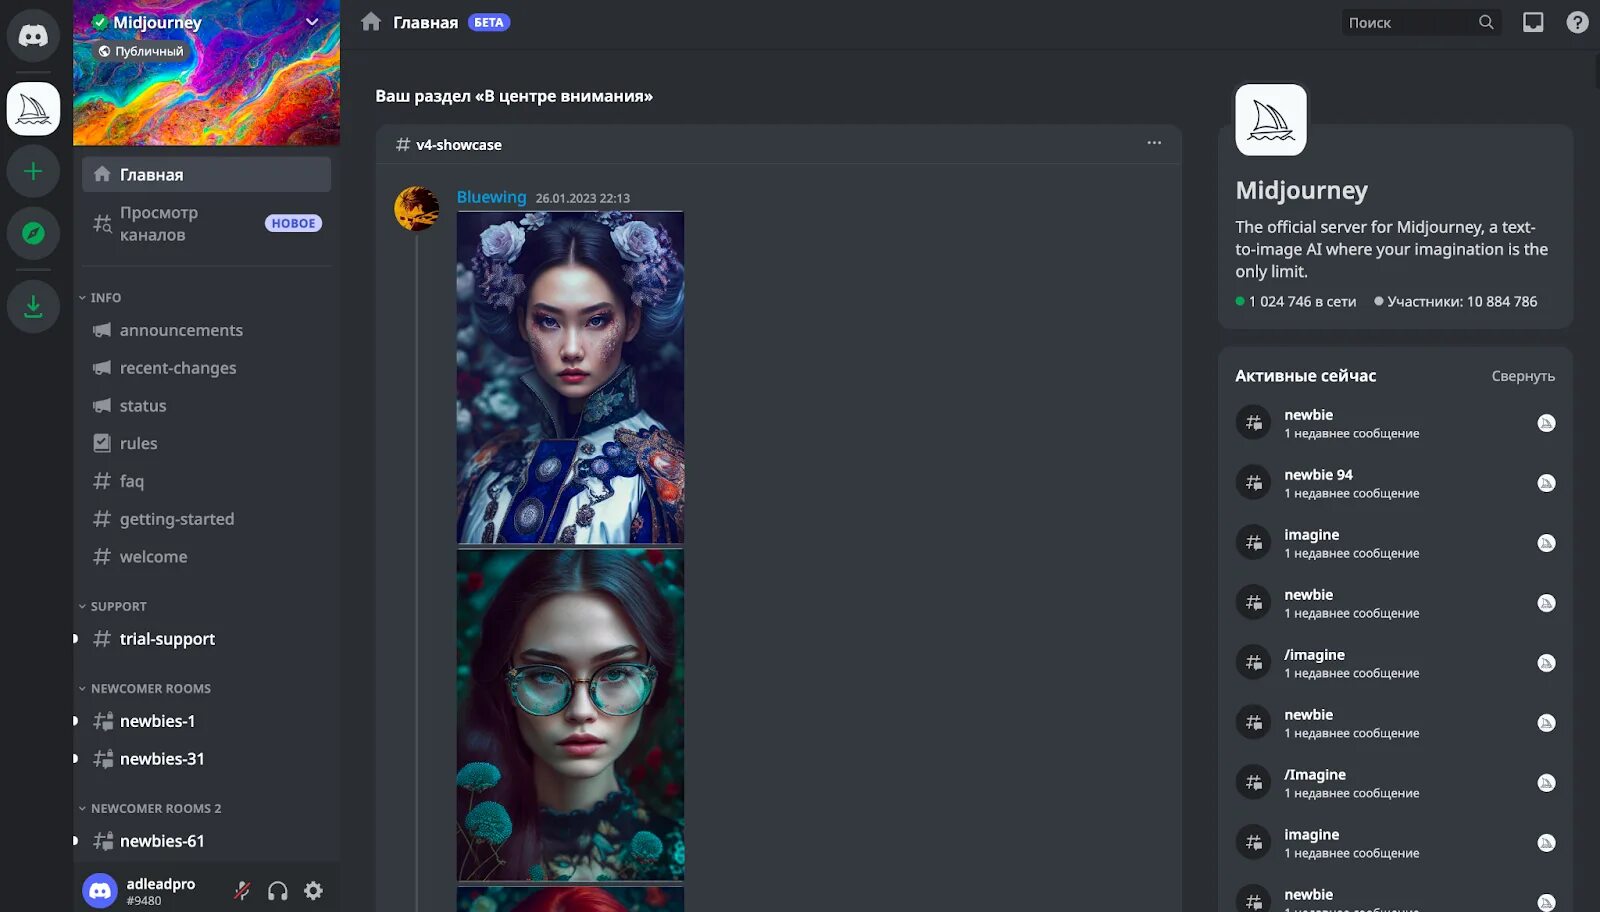Open the newbies-31 channel

pyautogui.click(x=206, y=759)
